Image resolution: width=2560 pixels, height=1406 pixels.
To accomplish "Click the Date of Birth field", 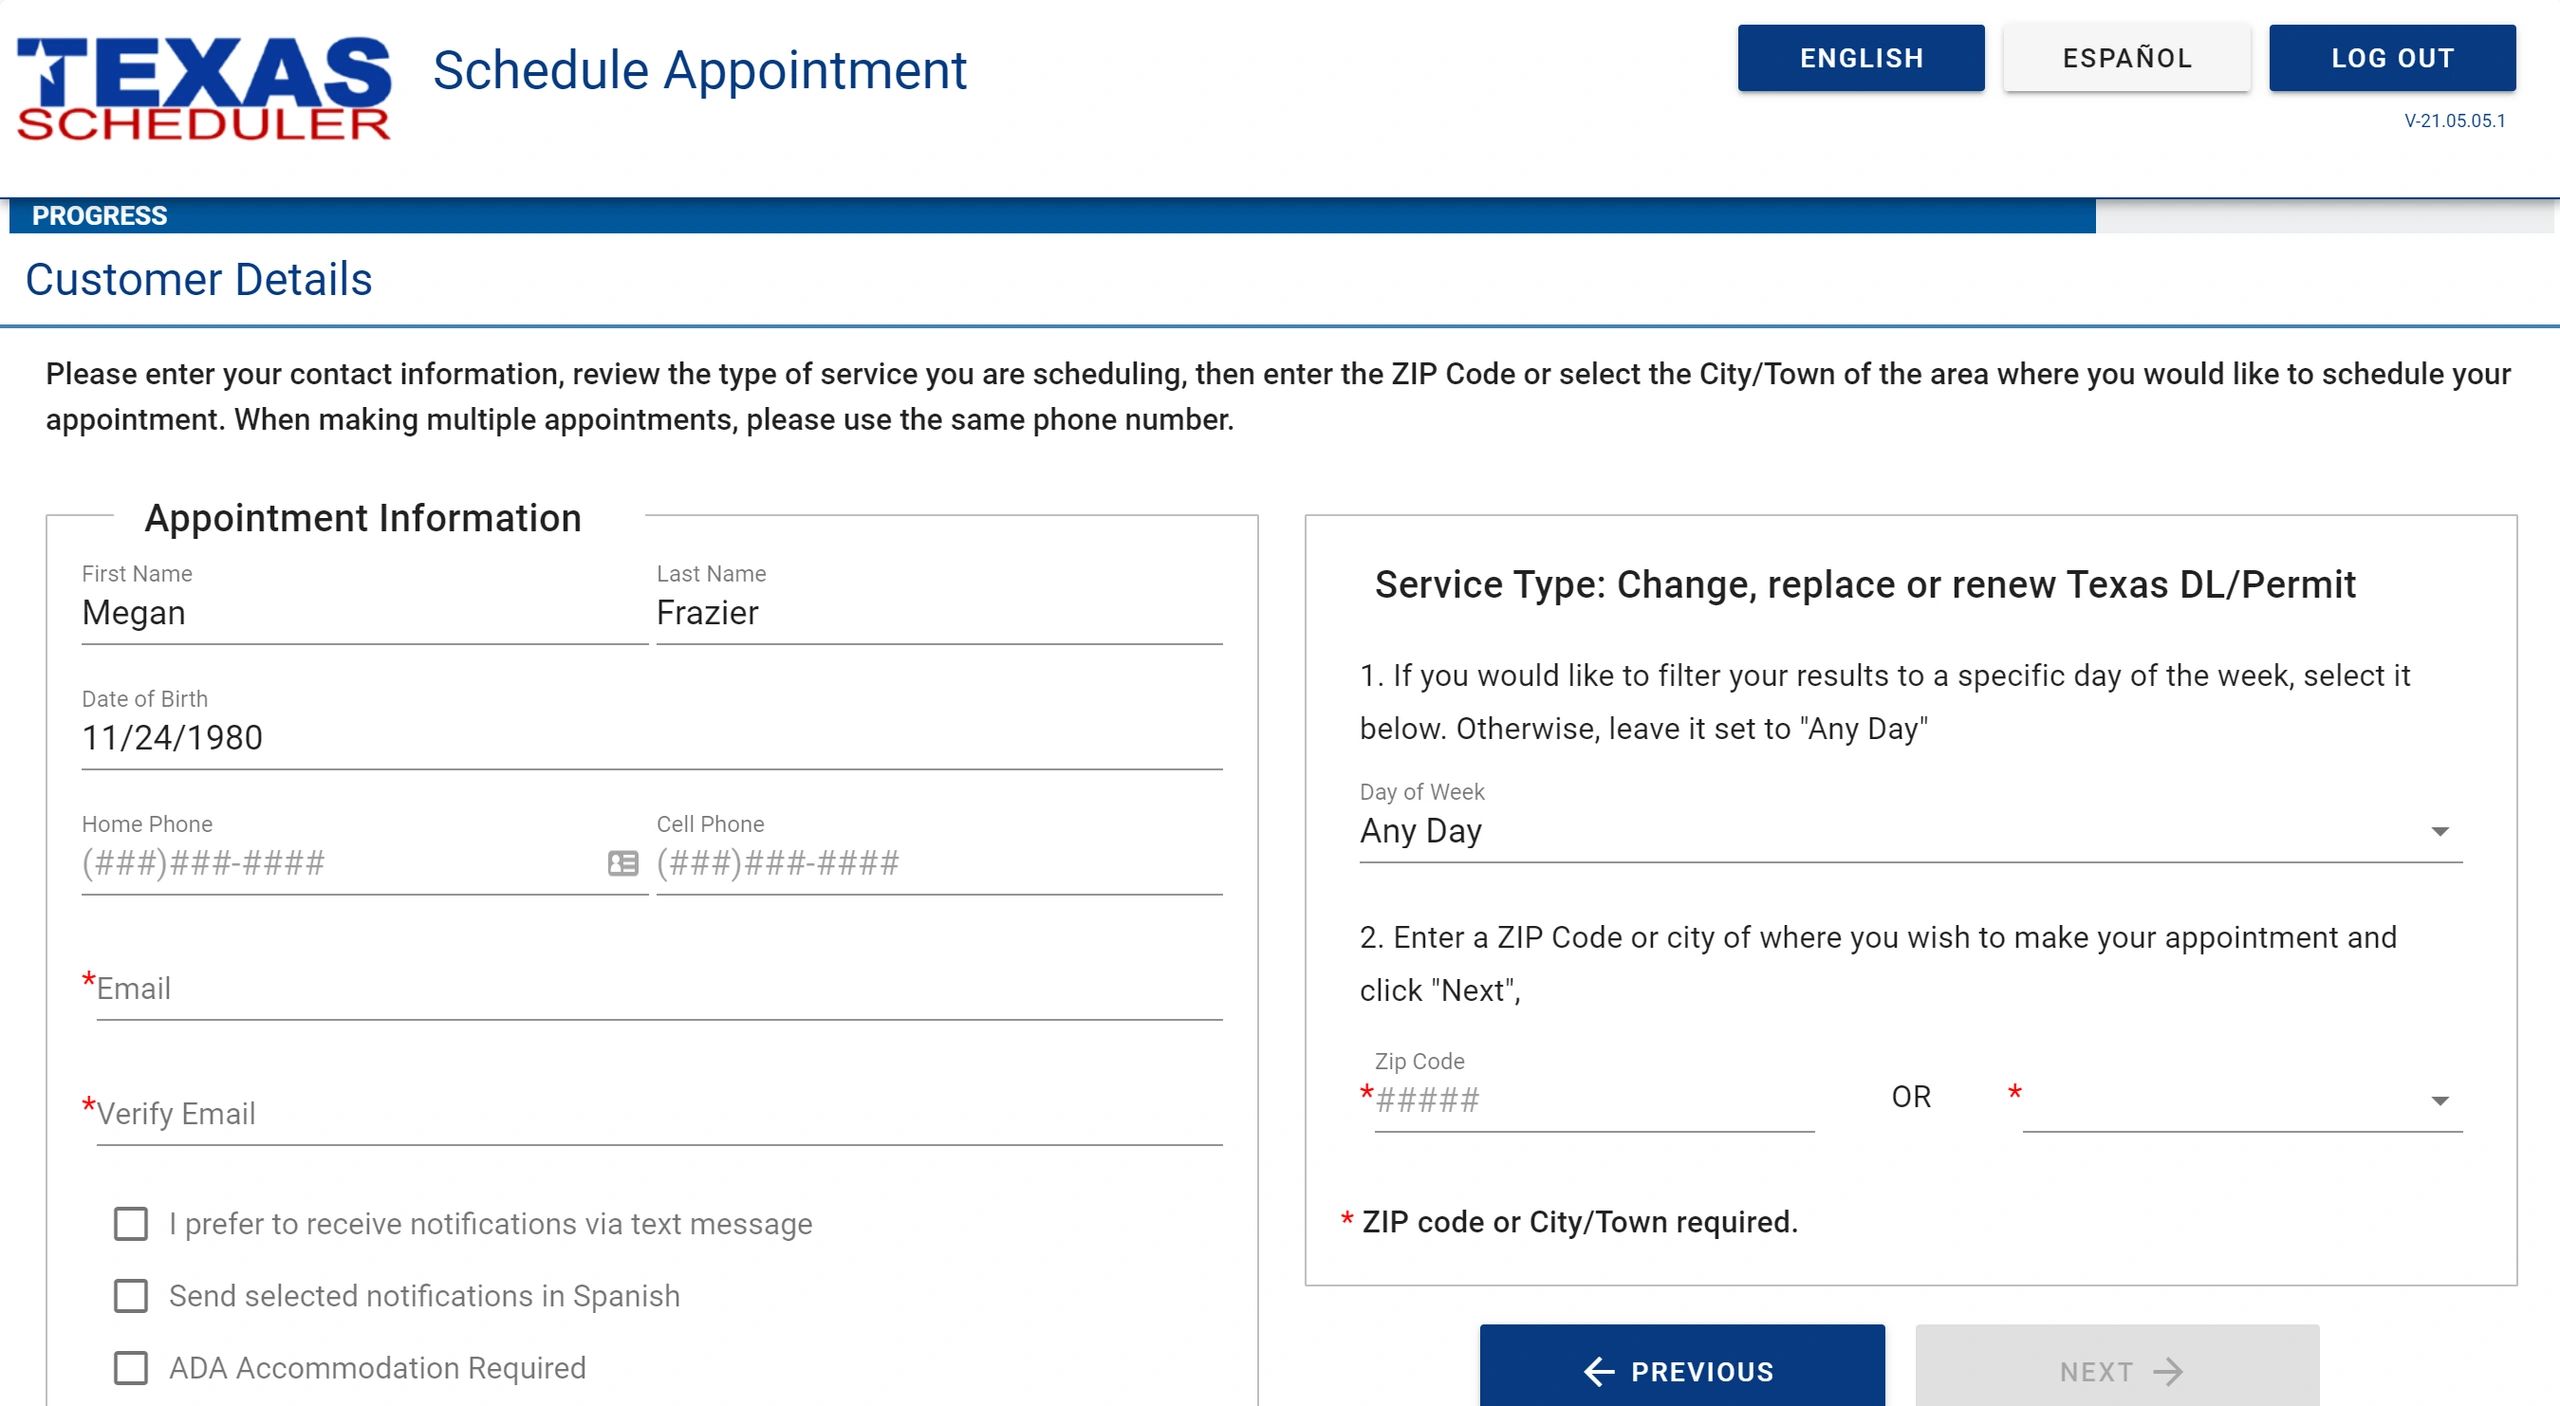I will coord(651,738).
